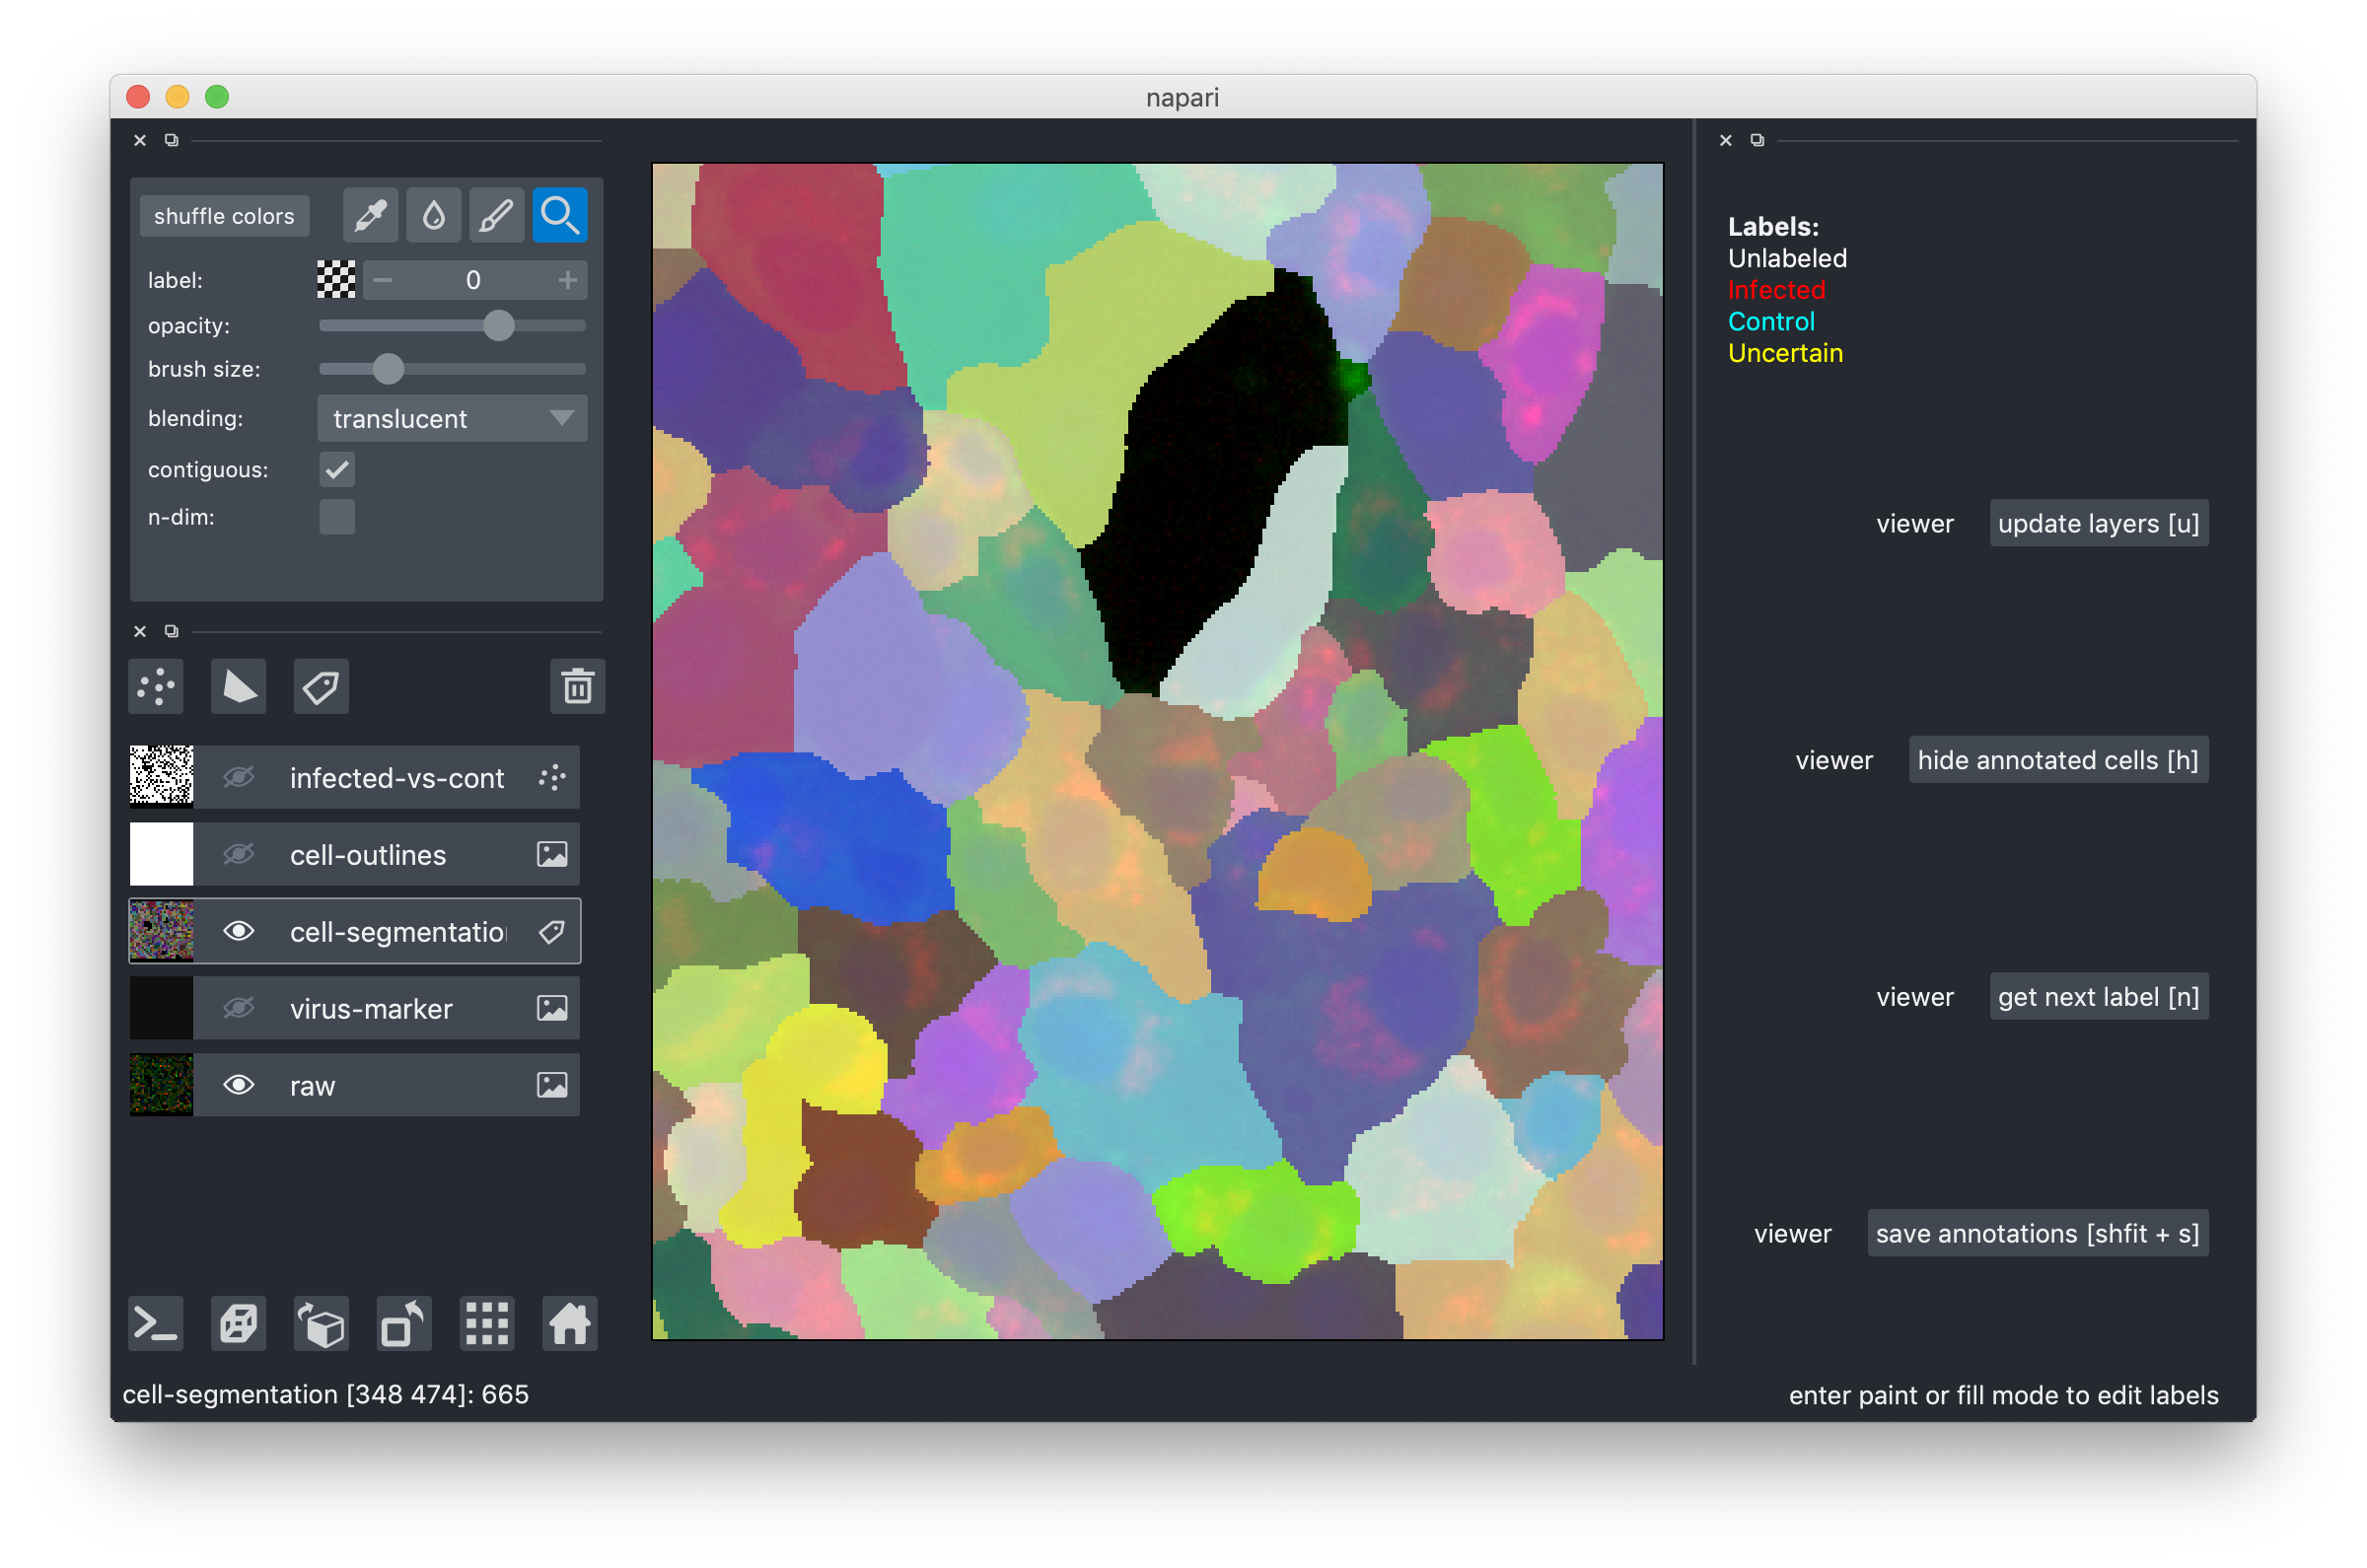Viewport: 2367px width, 1568px height.
Task: Add a new points layer
Action: [156, 687]
